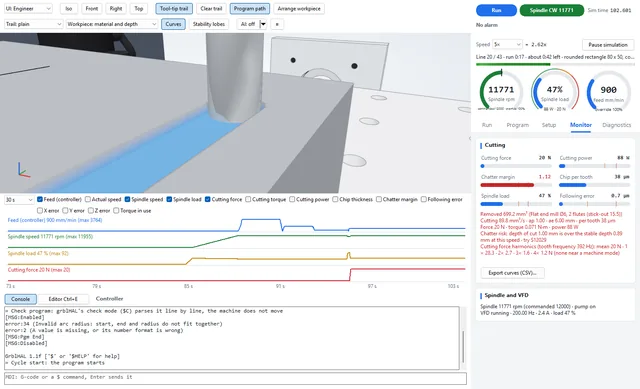The height and width of the screenshot is (389, 640).
Task: Open the Workpiece: material and depth dropdown
Action: (x=112, y=24)
